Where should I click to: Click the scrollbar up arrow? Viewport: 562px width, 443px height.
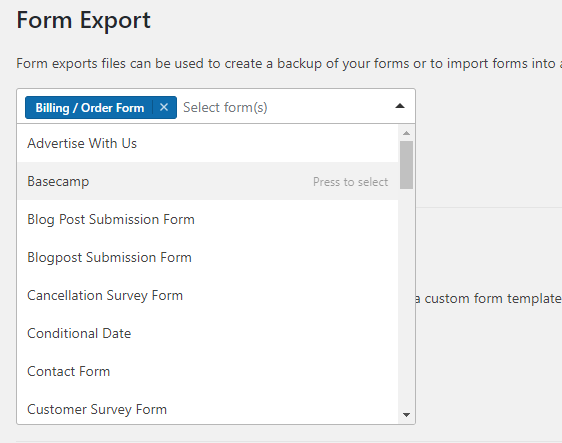tap(406, 133)
